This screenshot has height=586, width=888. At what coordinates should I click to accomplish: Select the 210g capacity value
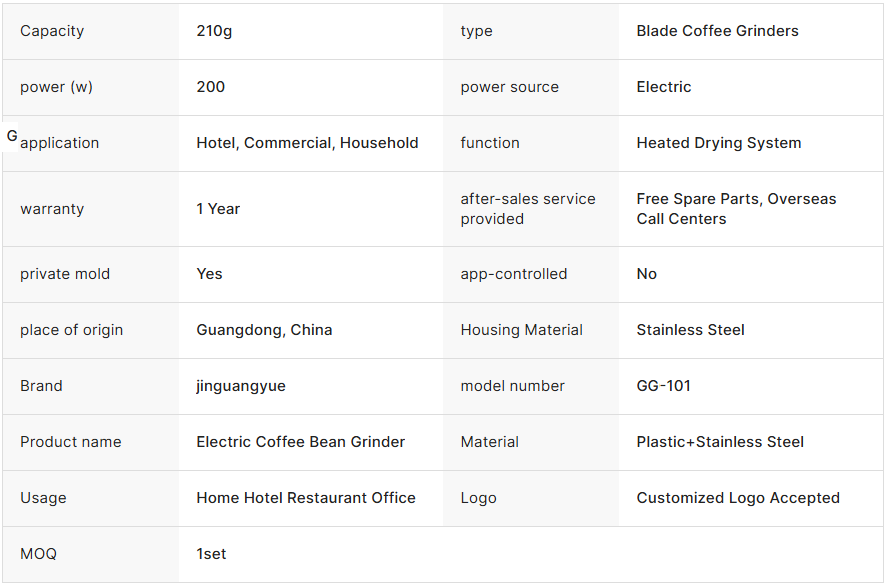(214, 31)
